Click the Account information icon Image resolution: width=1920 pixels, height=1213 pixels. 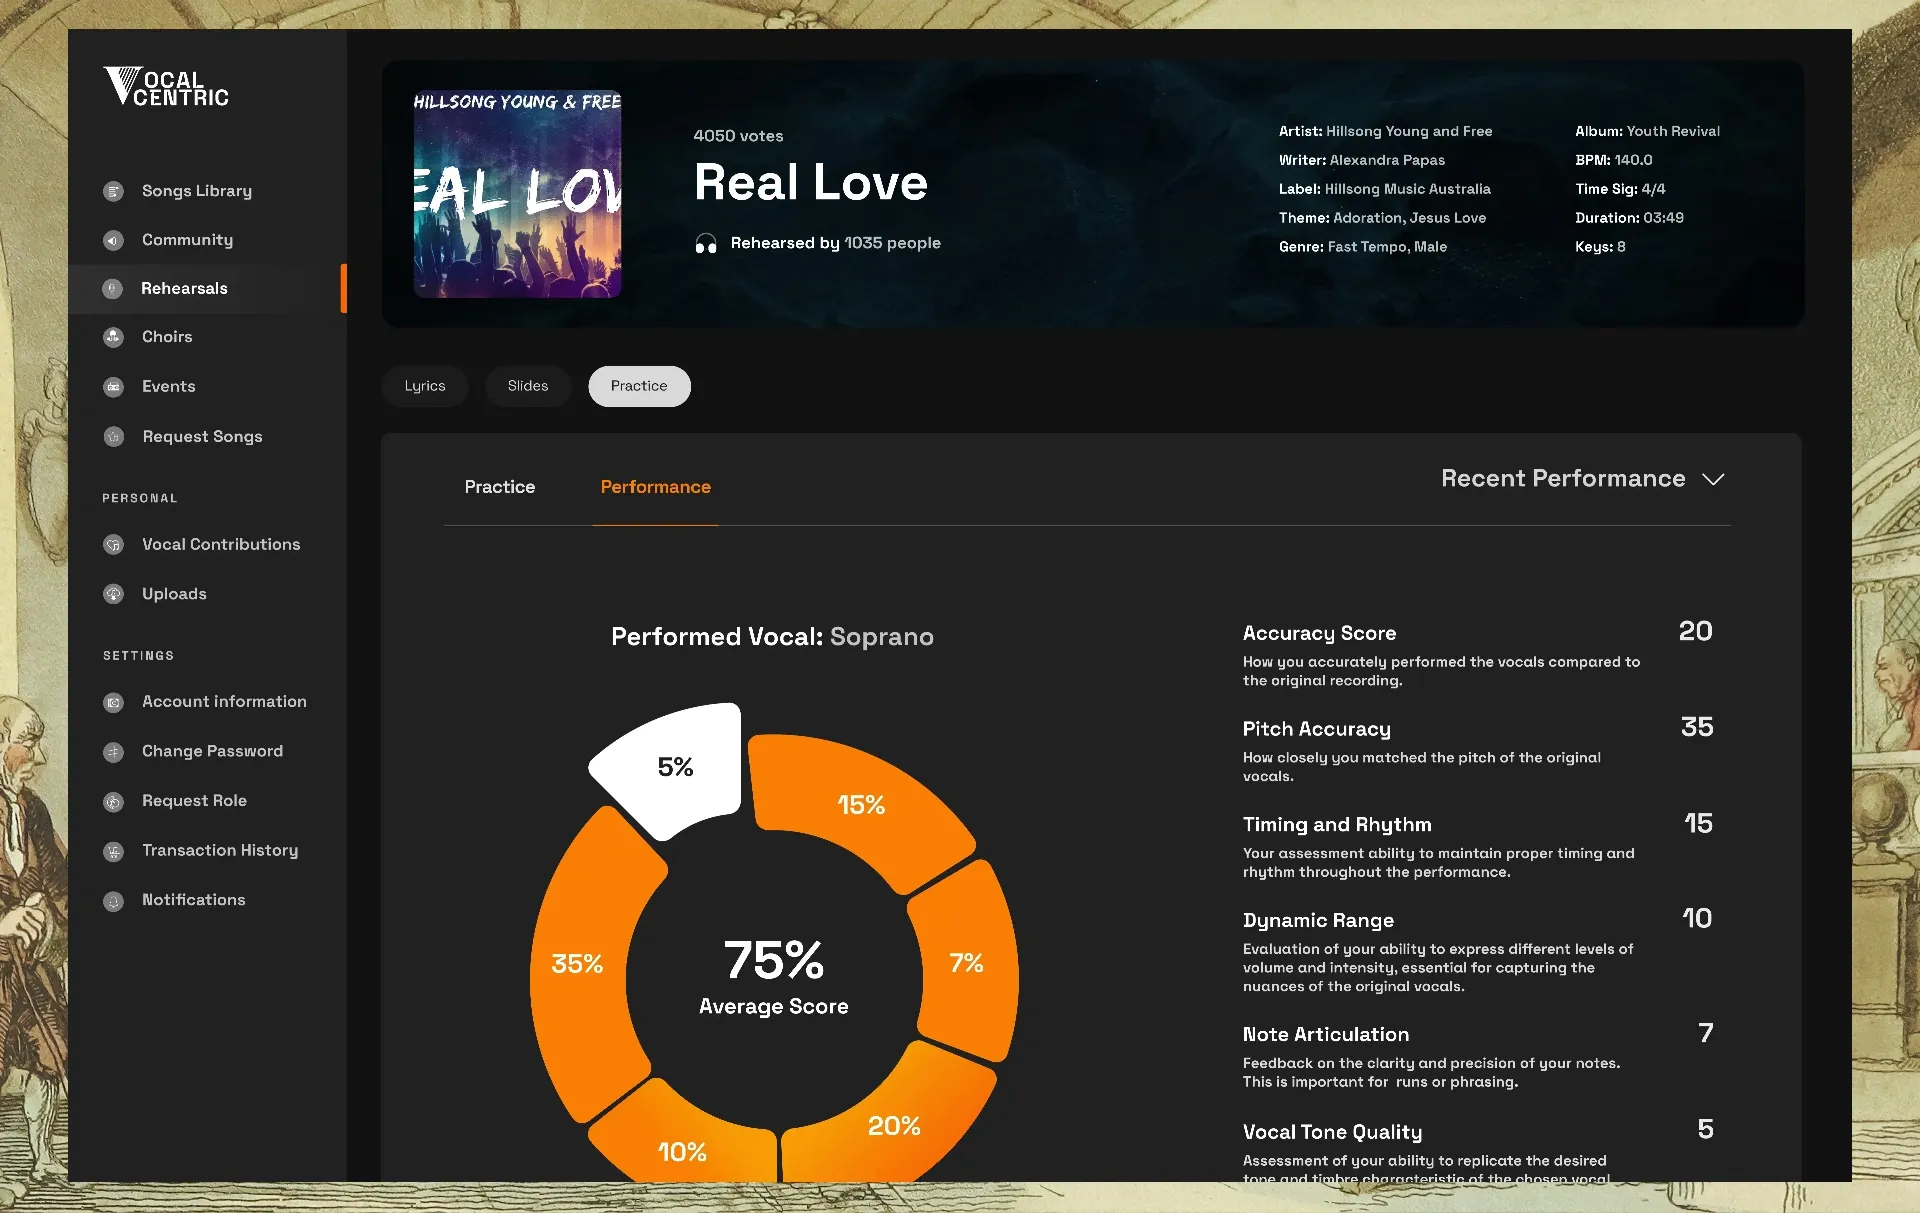[x=114, y=702]
